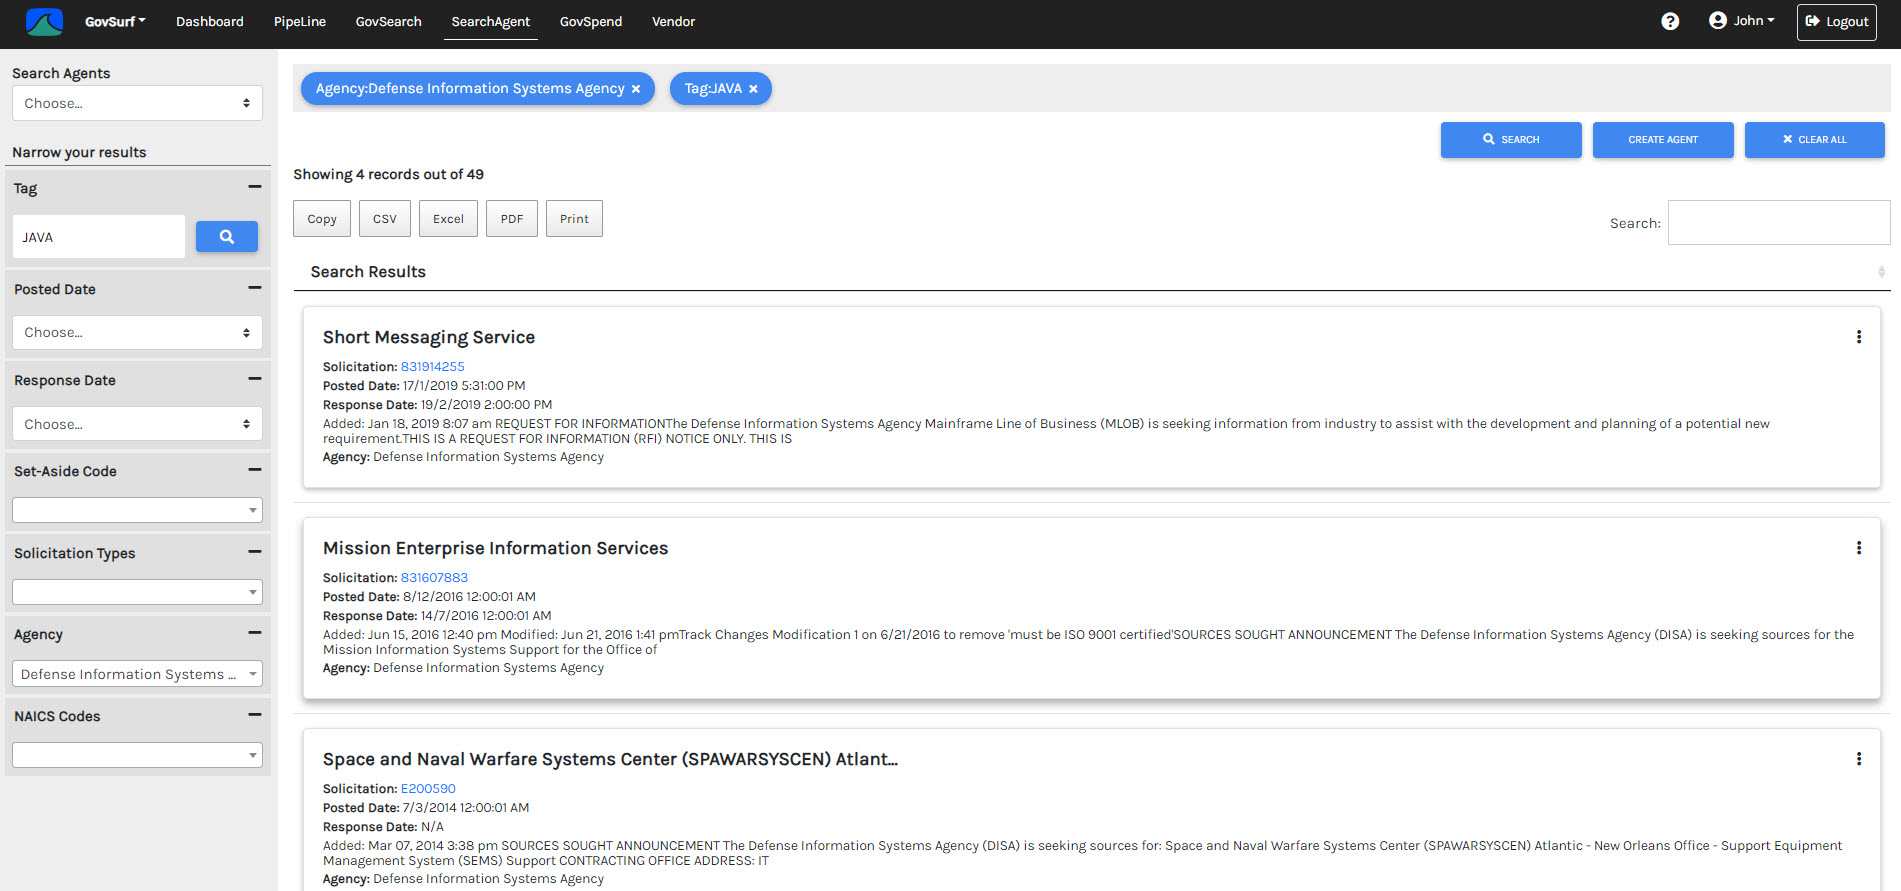The height and width of the screenshot is (891, 1901).
Task: Remove the Defense Information Systems Agency filter chip
Action: (636, 89)
